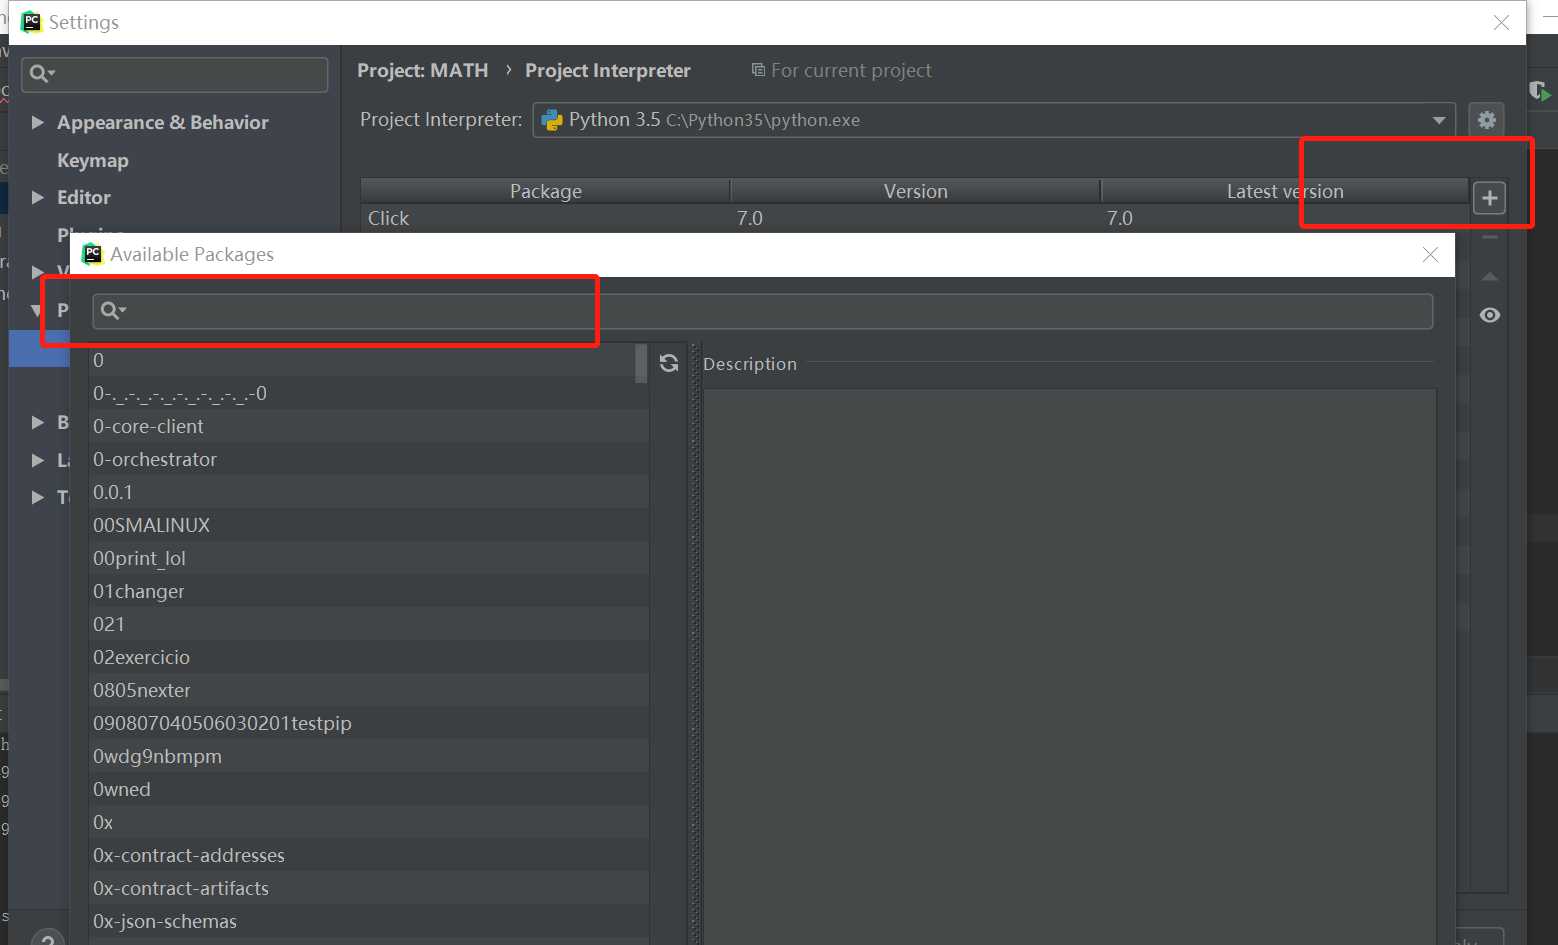Select package '0-orchestrator'
Screen dimensions: 1558x945
pos(369,459)
